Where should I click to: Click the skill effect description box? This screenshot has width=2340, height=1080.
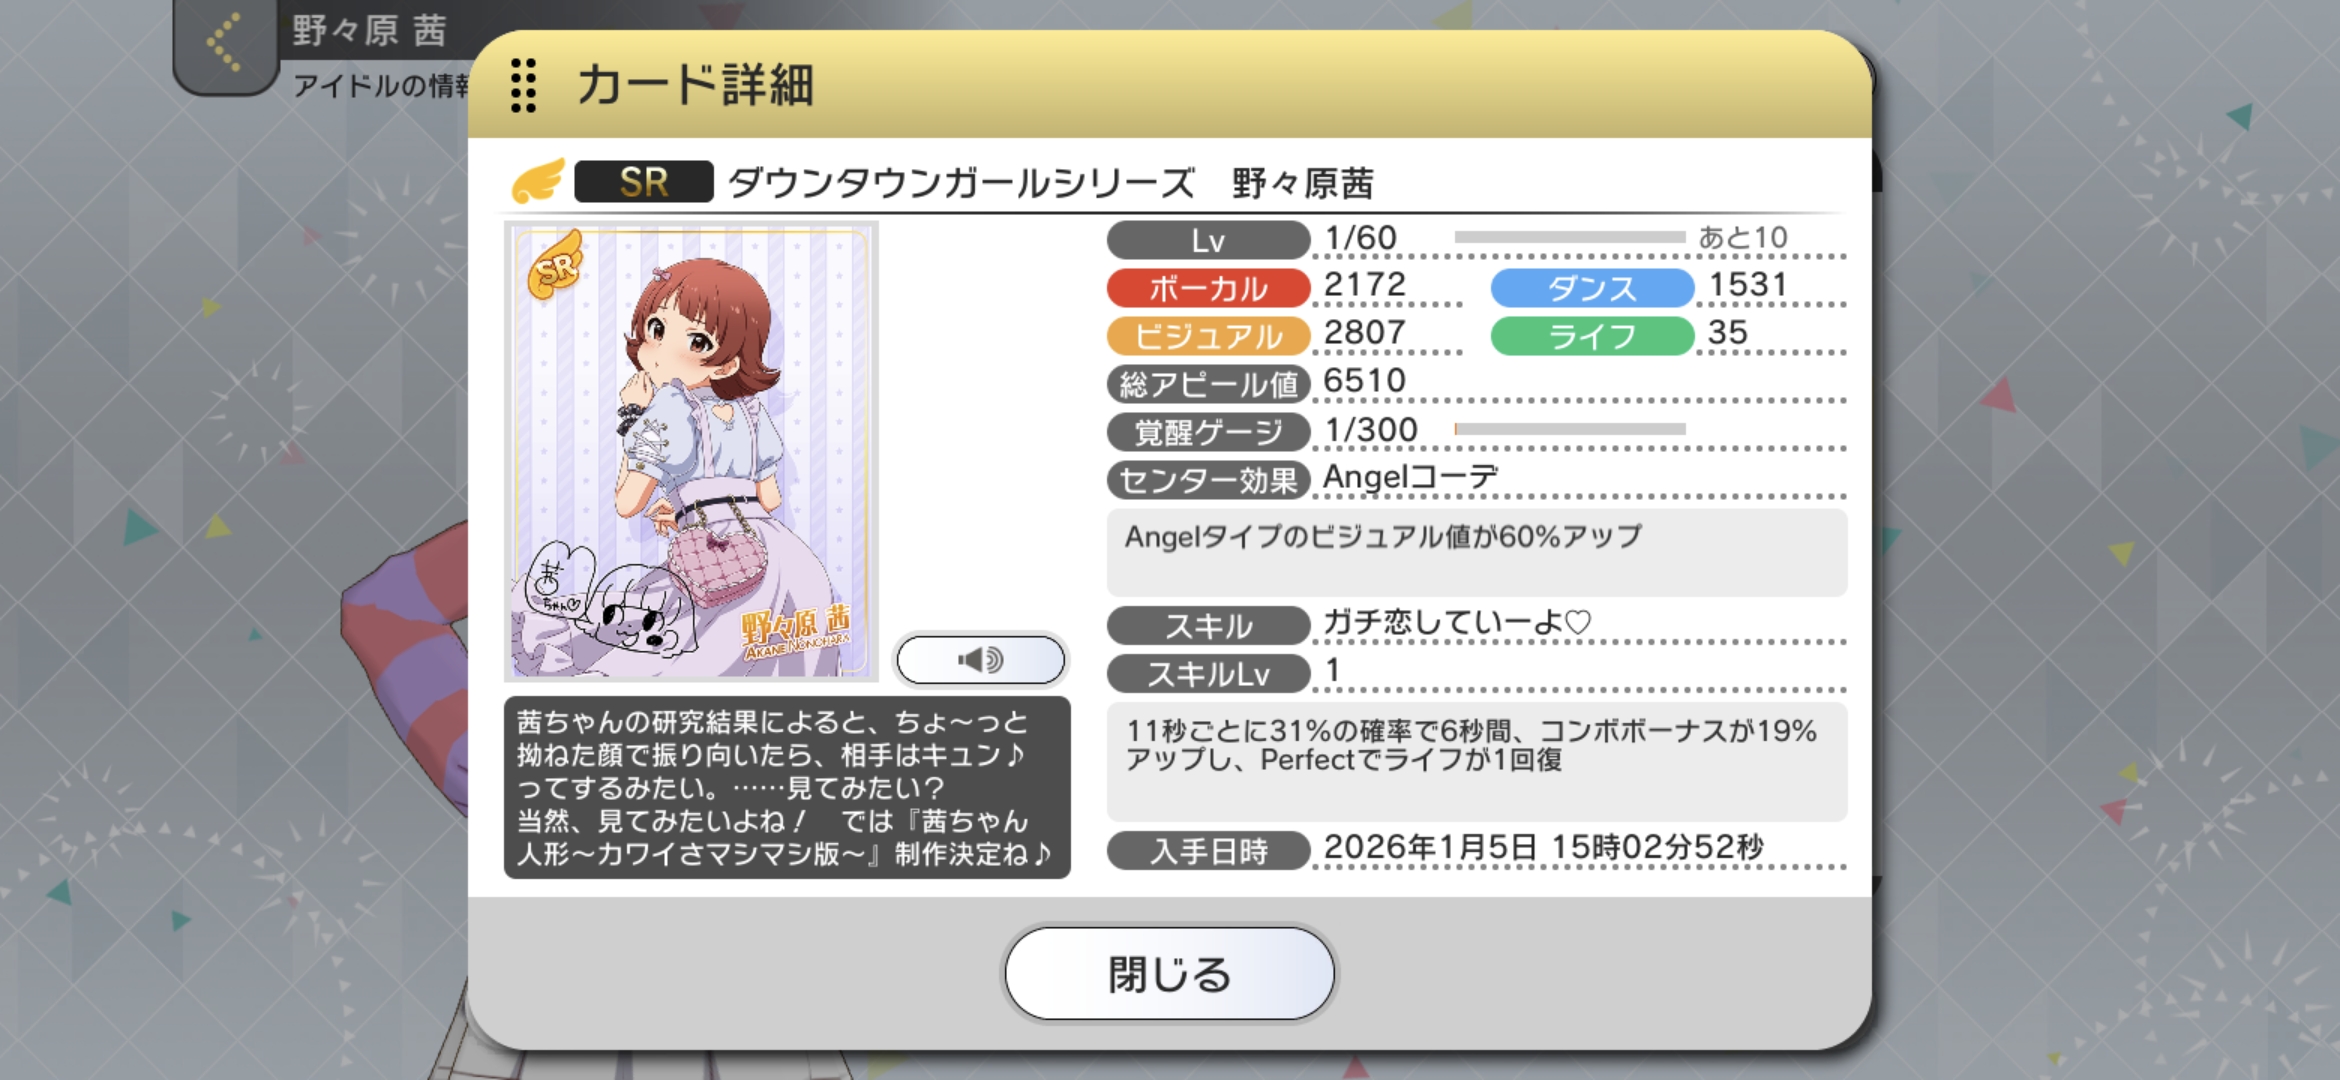[x=1477, y=761]
